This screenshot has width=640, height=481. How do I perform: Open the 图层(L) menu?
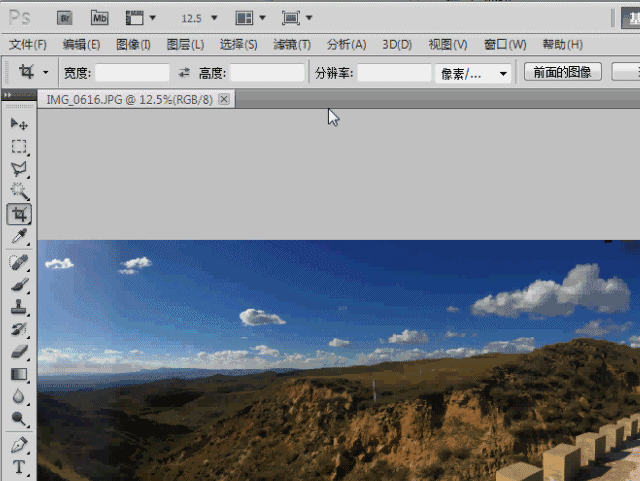click(185, 45)
